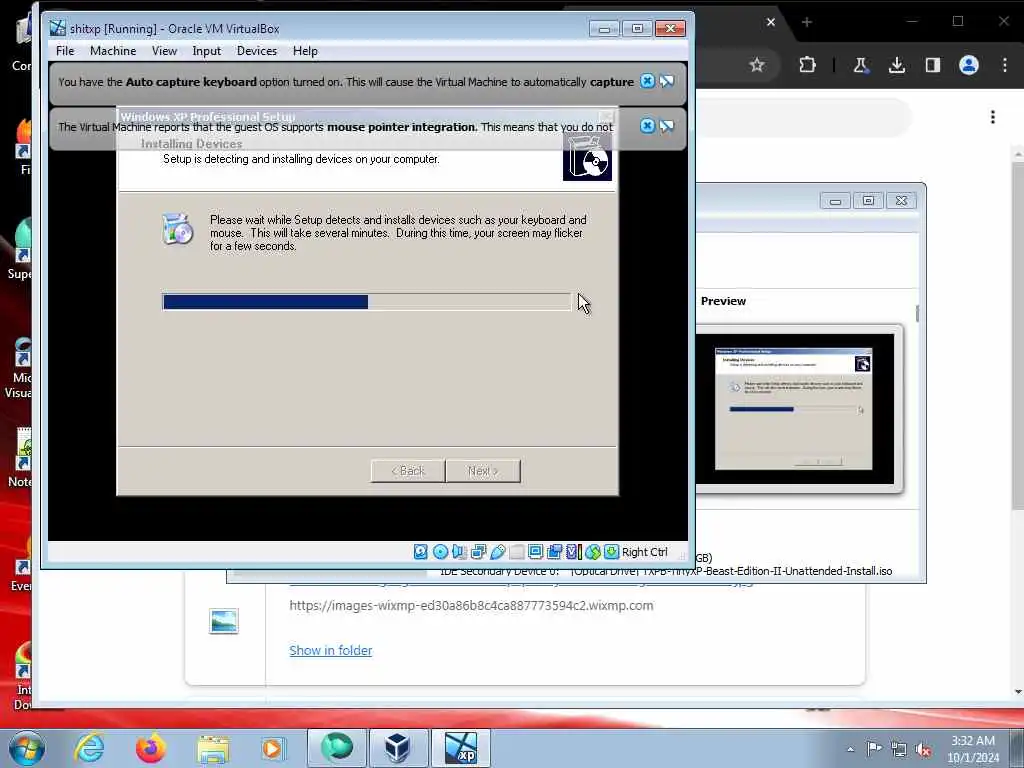
Task: Click the Next button in XP Setup
Action: (483, 471)
